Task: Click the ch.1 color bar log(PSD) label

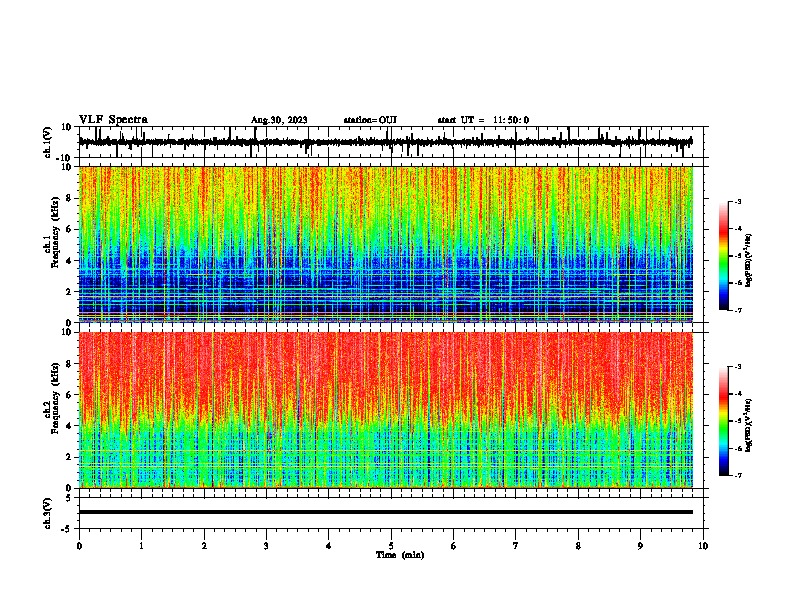Action: pos(748,260)
